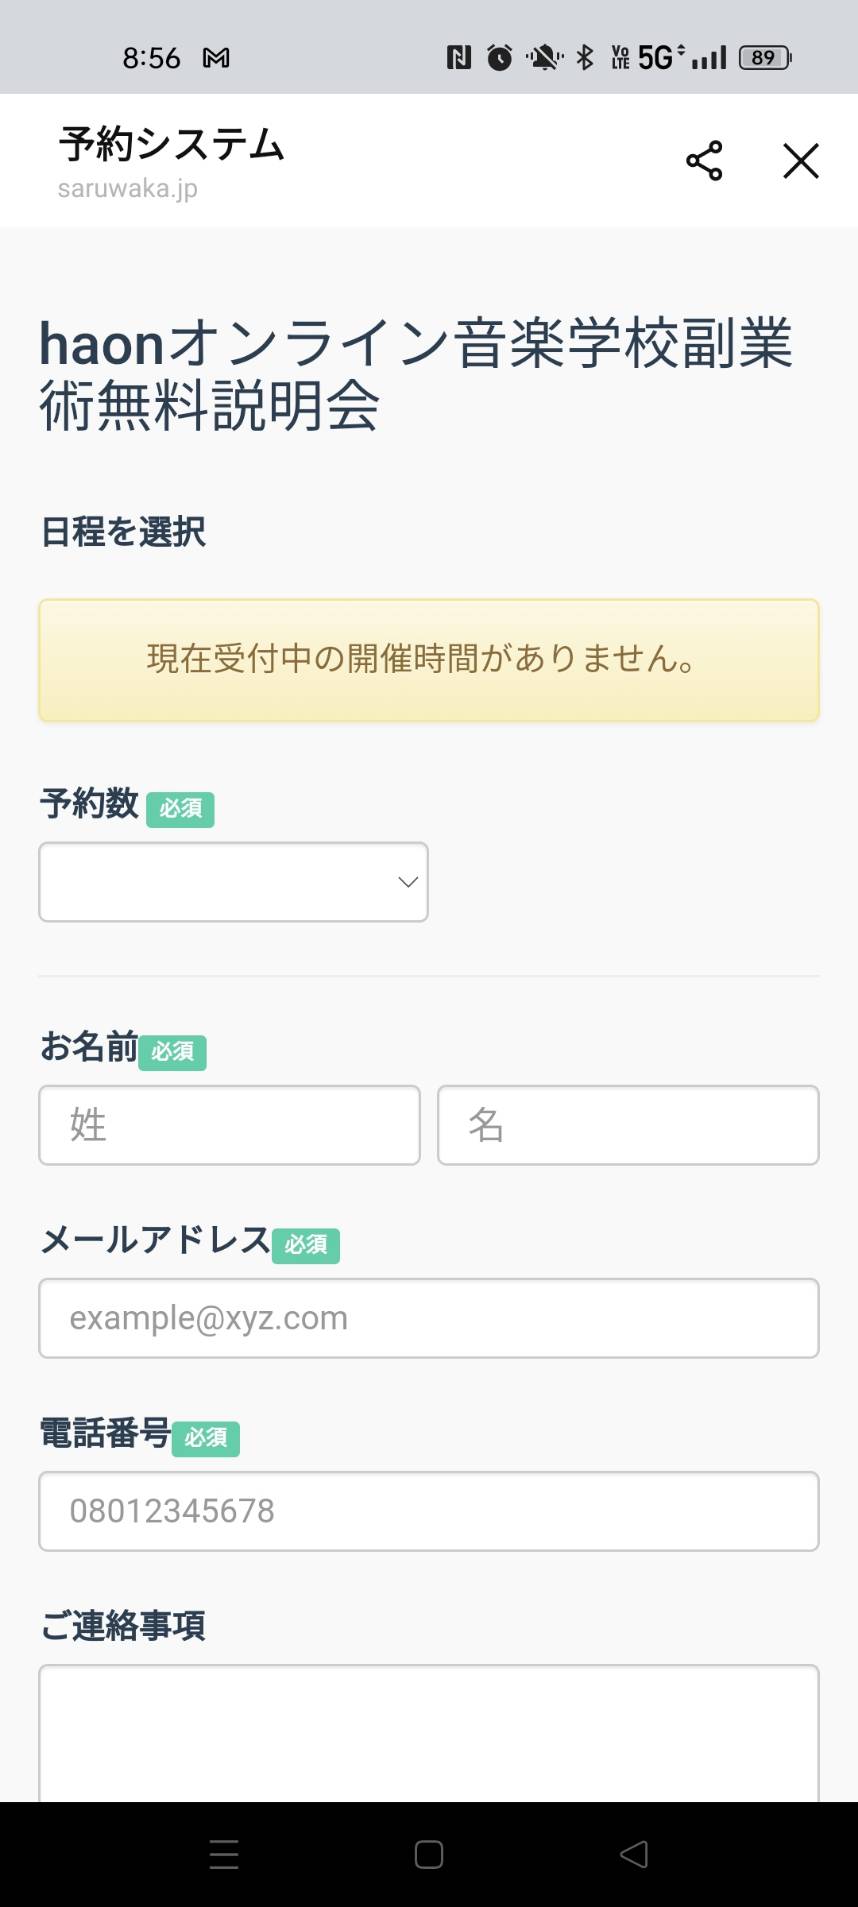Tap the share icon in header
This screenshot has width=858, height=1907.
click(x=704, y=161)
